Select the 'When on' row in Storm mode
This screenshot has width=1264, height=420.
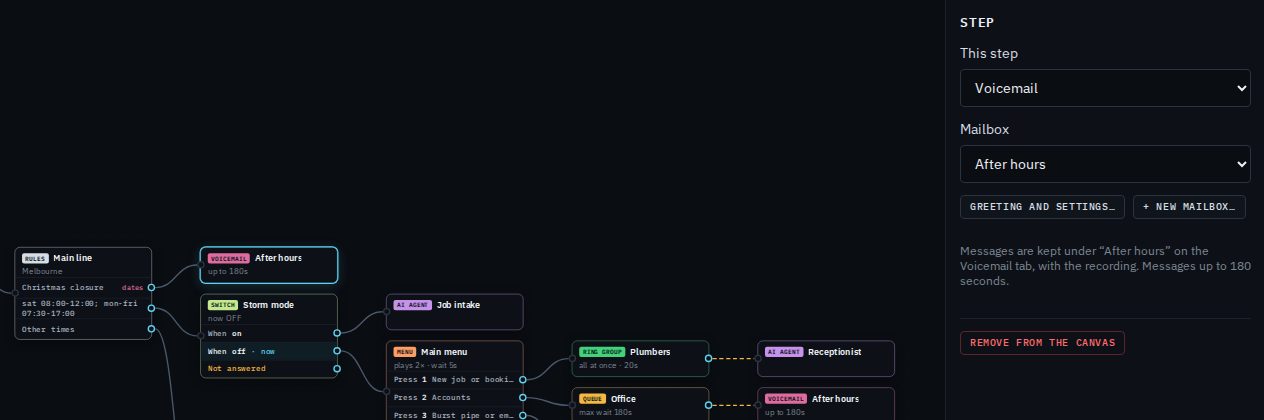click(x=269, y=333)
